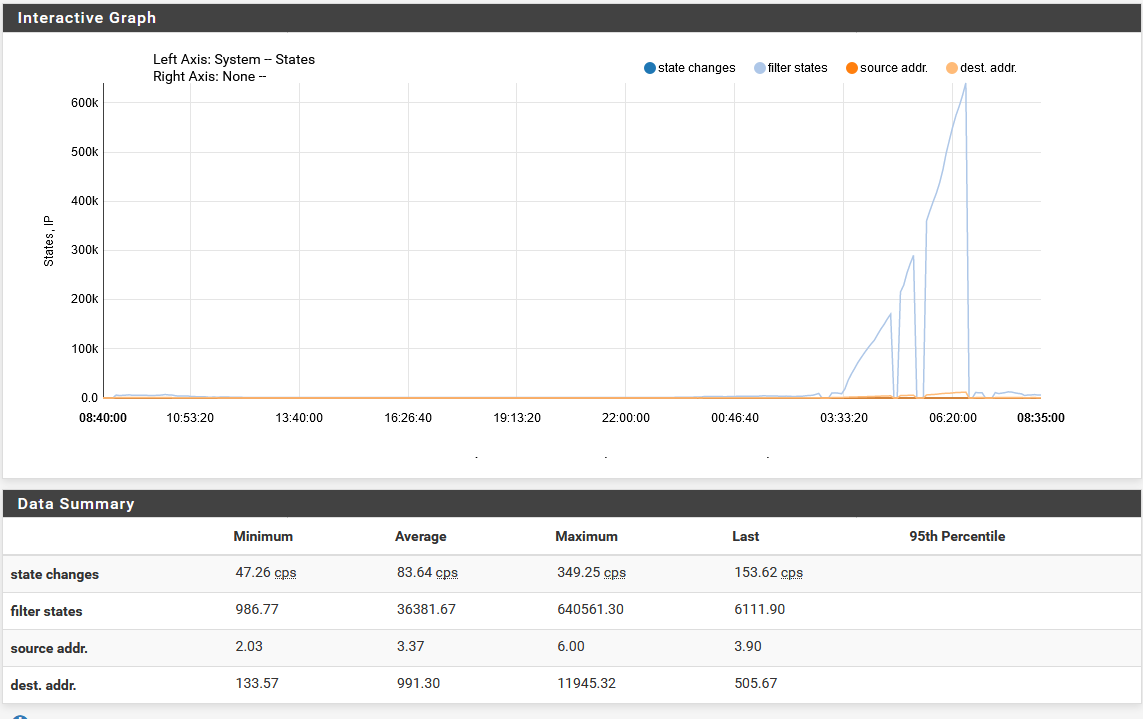Click the 600k y-axis tick label
The width and height of the screenshot is (1143, 719).
pyautogui.click(x=85, y=103)
